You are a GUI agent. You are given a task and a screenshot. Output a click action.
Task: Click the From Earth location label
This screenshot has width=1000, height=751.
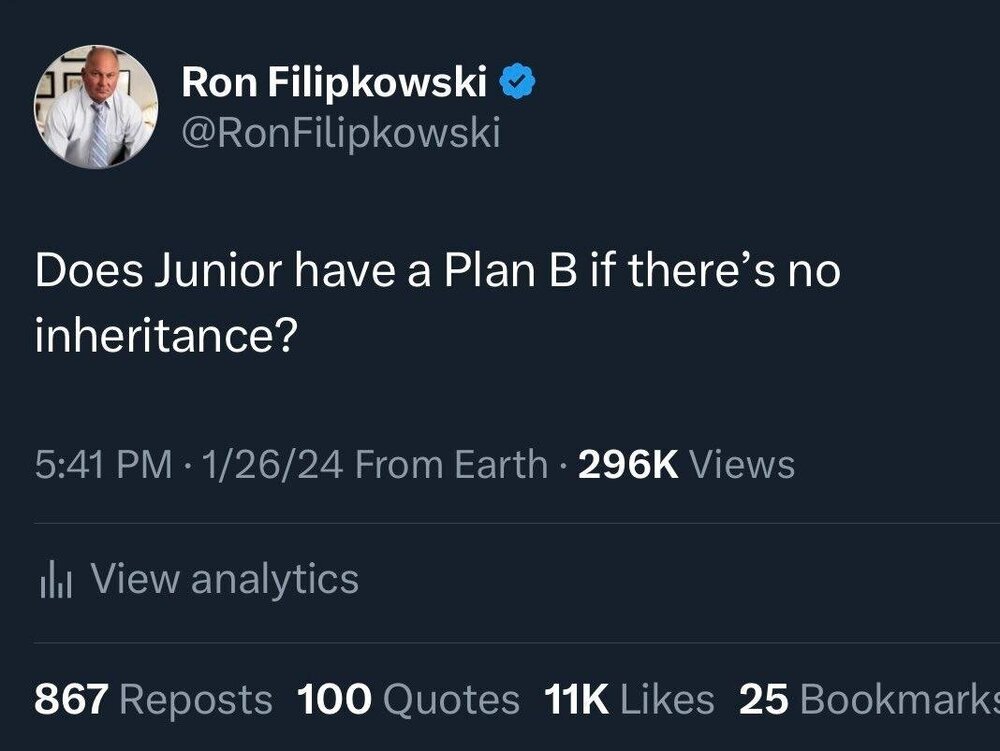tap(451, 465)
